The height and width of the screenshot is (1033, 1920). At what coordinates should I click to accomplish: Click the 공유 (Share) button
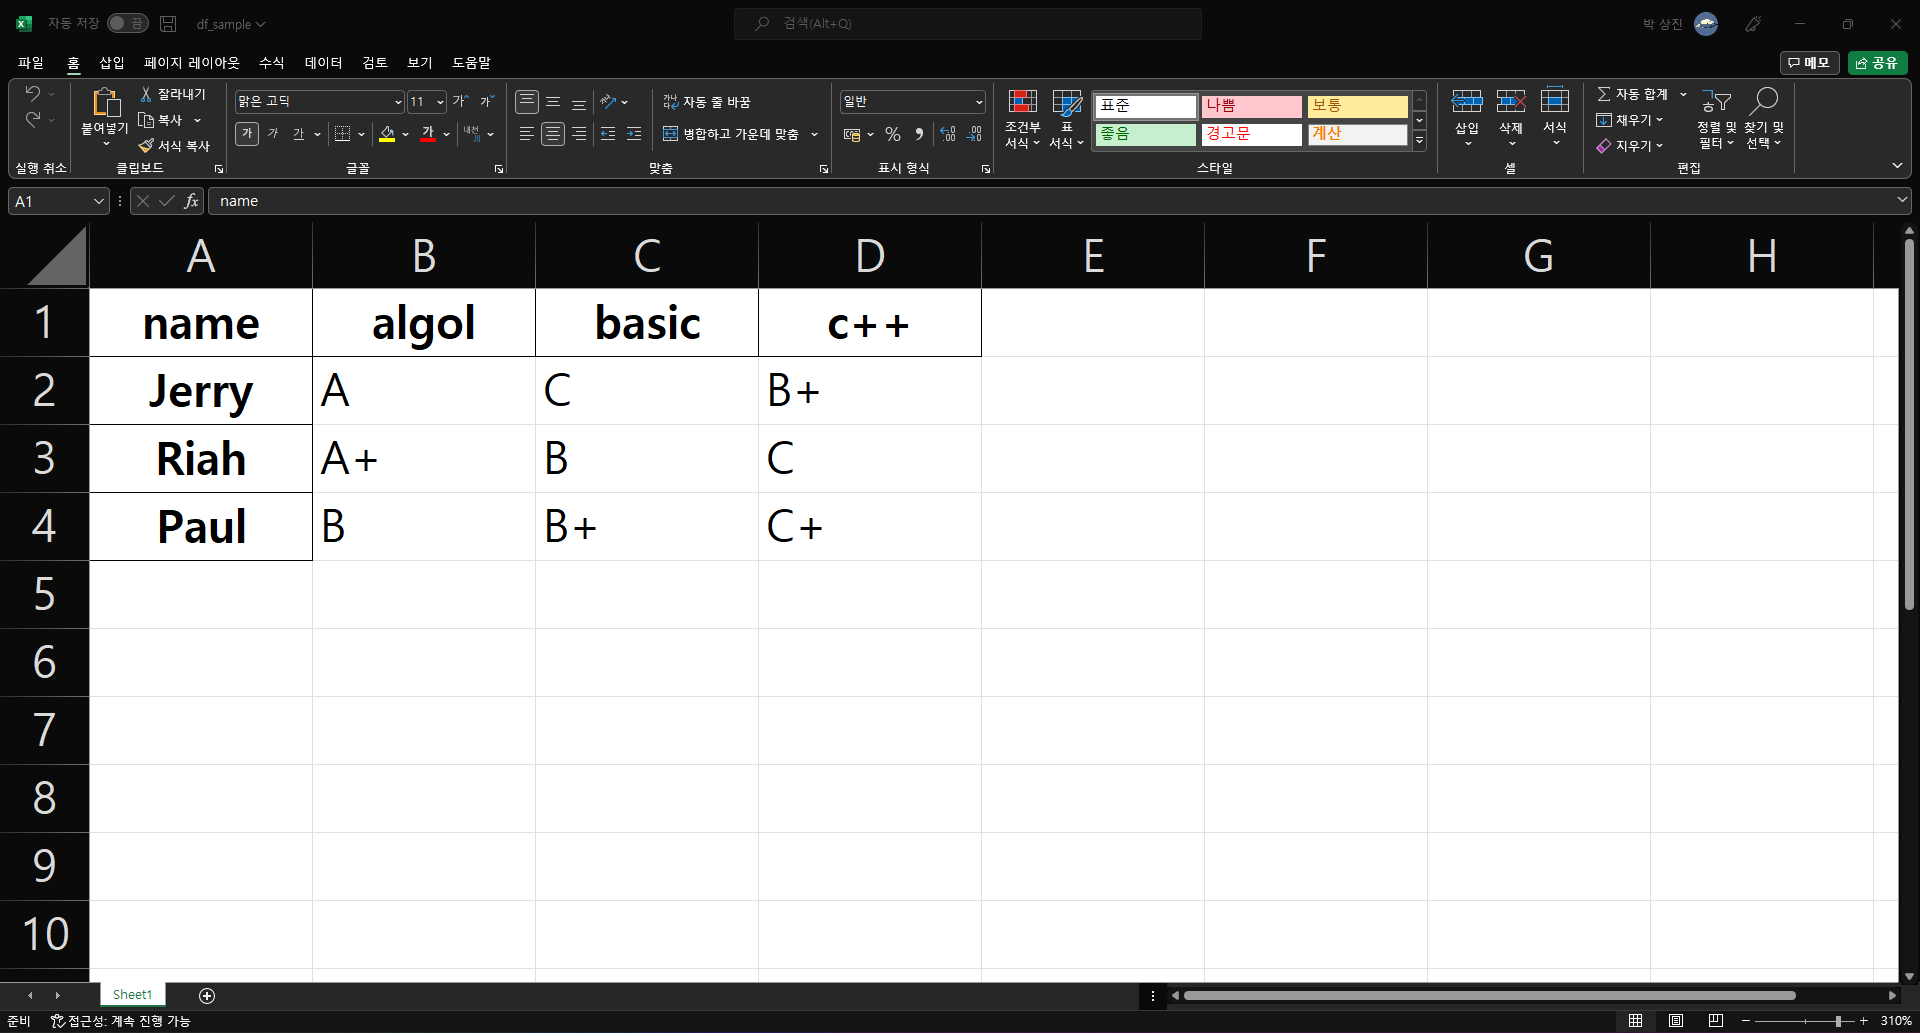coord(1877,63)
